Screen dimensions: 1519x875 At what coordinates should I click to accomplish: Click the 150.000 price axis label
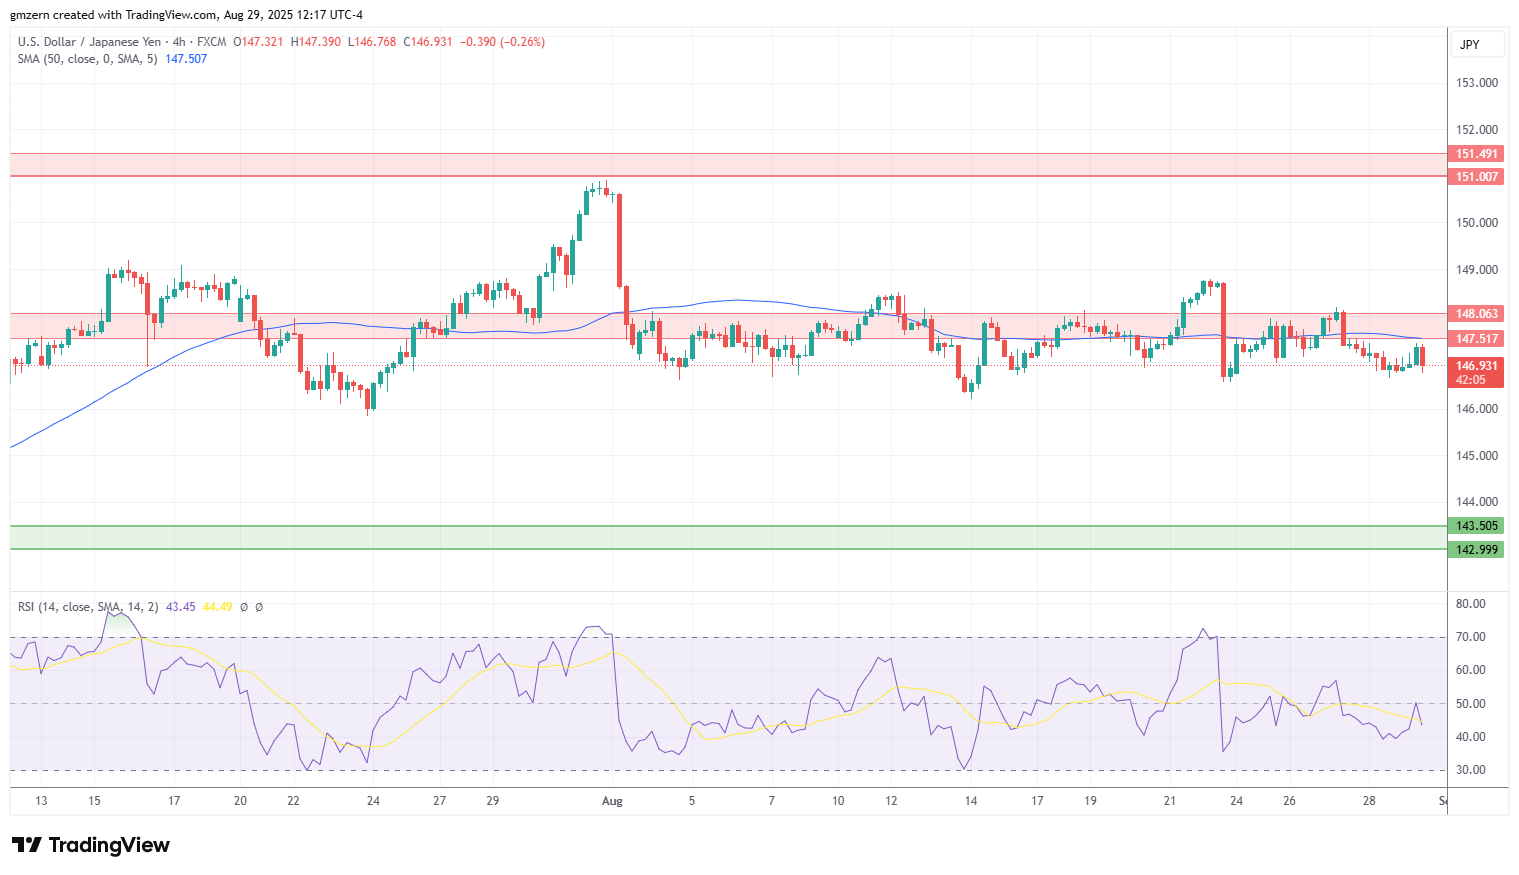pos(1477,223)
